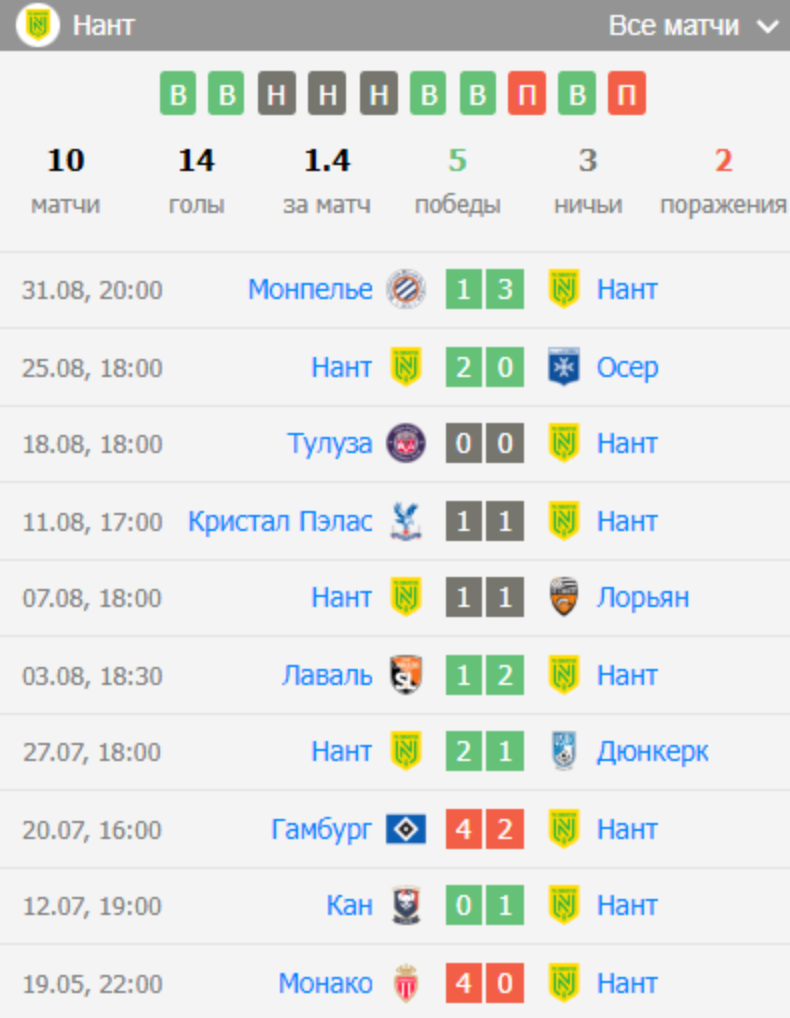Viewport: 790px width, 1018px height.
Task: Select the Кристал Пэлас club crest
Action: point(405,520)
